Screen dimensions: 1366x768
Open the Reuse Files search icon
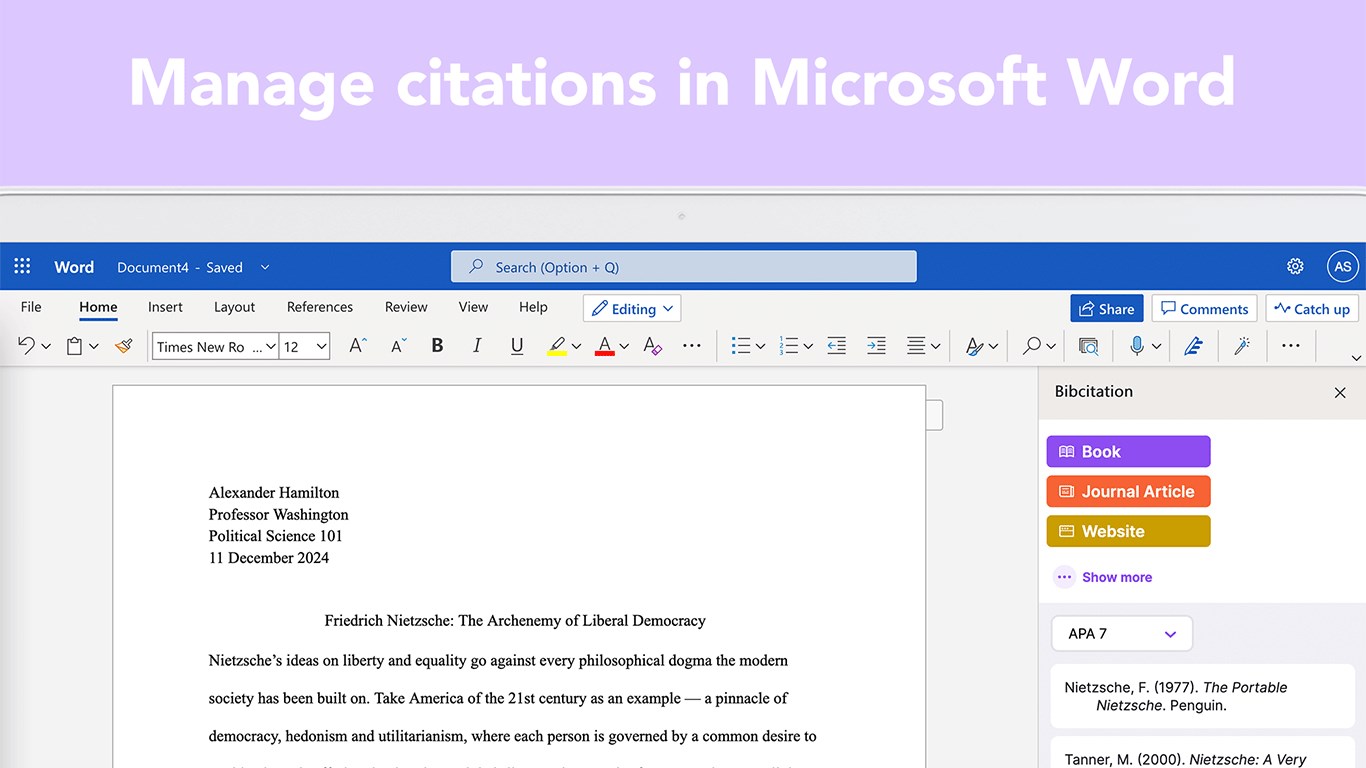1089,346
